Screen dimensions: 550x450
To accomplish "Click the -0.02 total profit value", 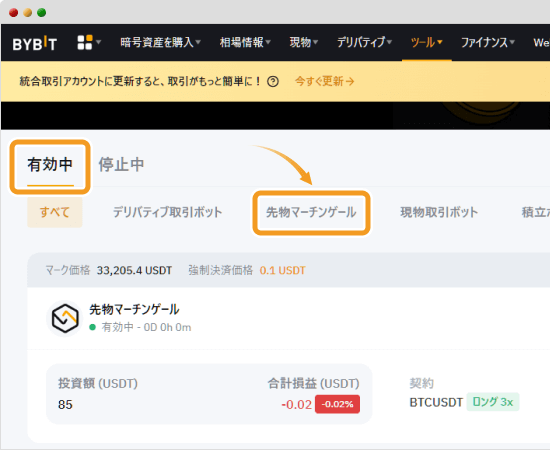I will coord(296,404).
